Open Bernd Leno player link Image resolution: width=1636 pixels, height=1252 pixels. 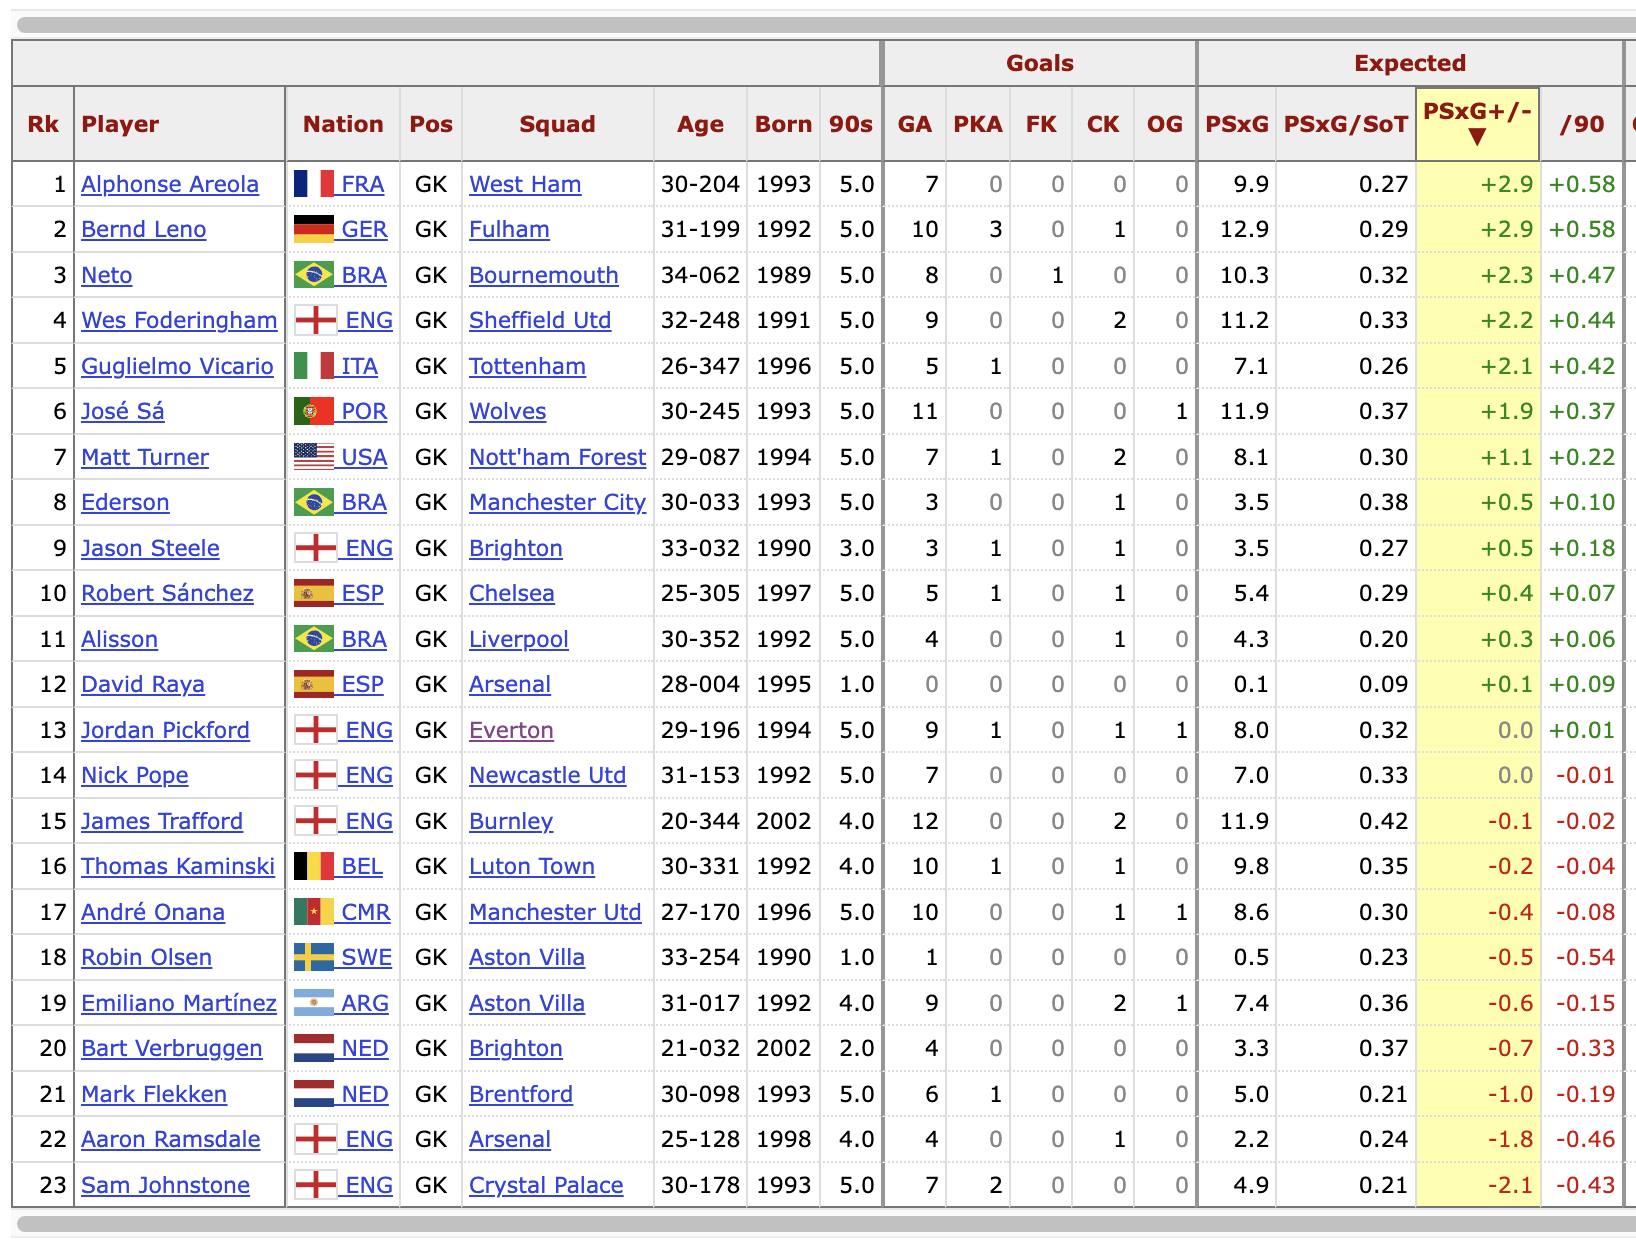(x=143, y=229)
